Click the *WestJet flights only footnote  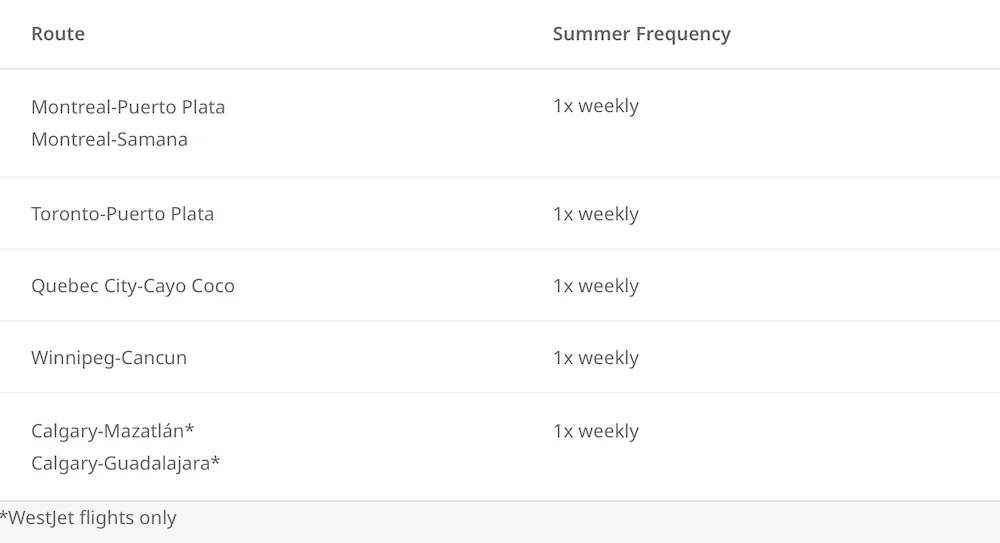coord(89,517)
